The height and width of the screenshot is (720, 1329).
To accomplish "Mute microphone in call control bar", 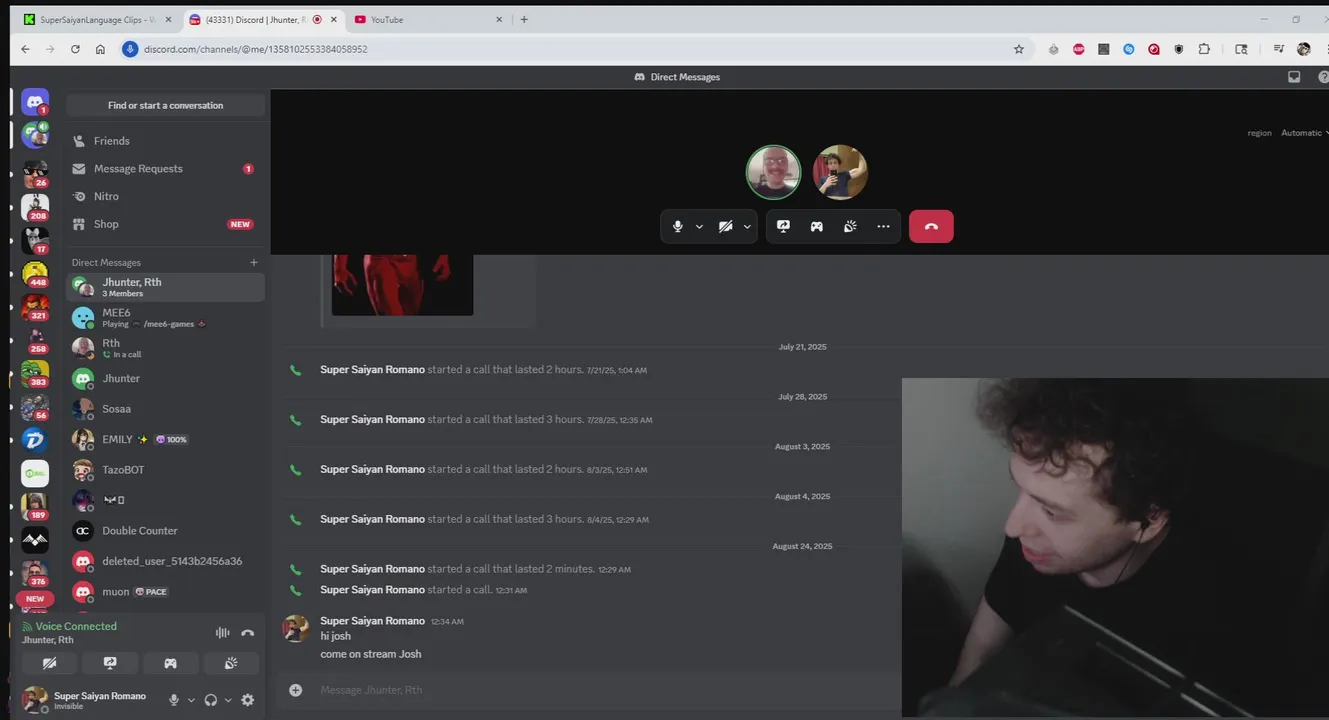I will point(677,227).
